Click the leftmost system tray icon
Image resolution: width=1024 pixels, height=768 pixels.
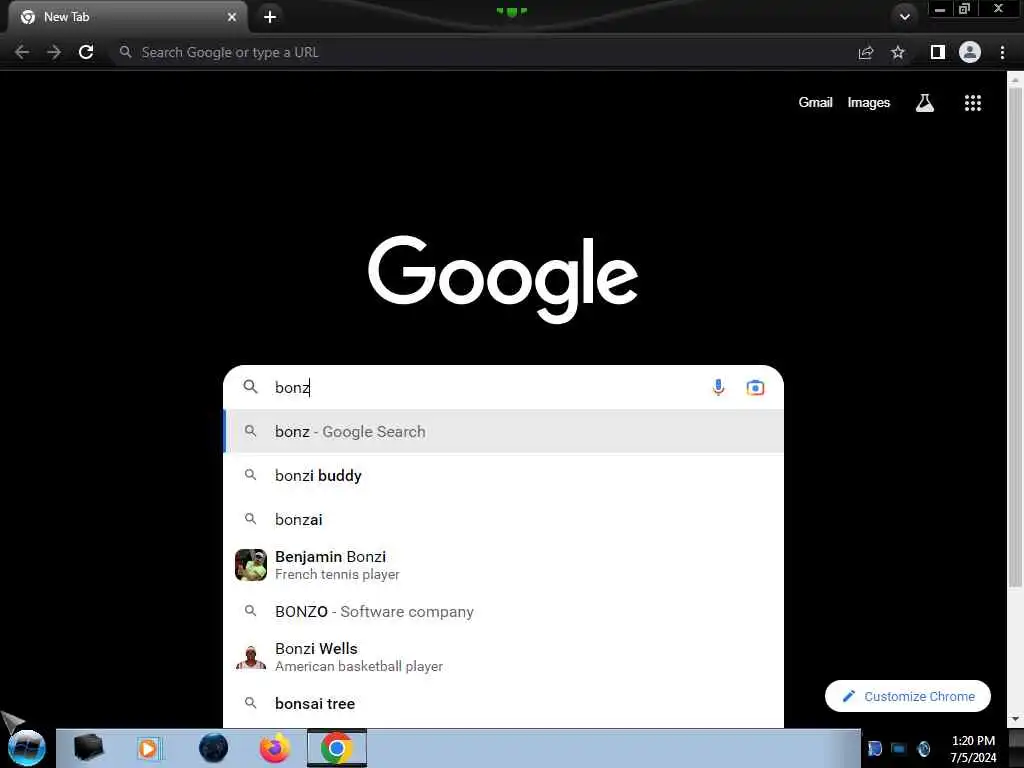tap(875, 748)
